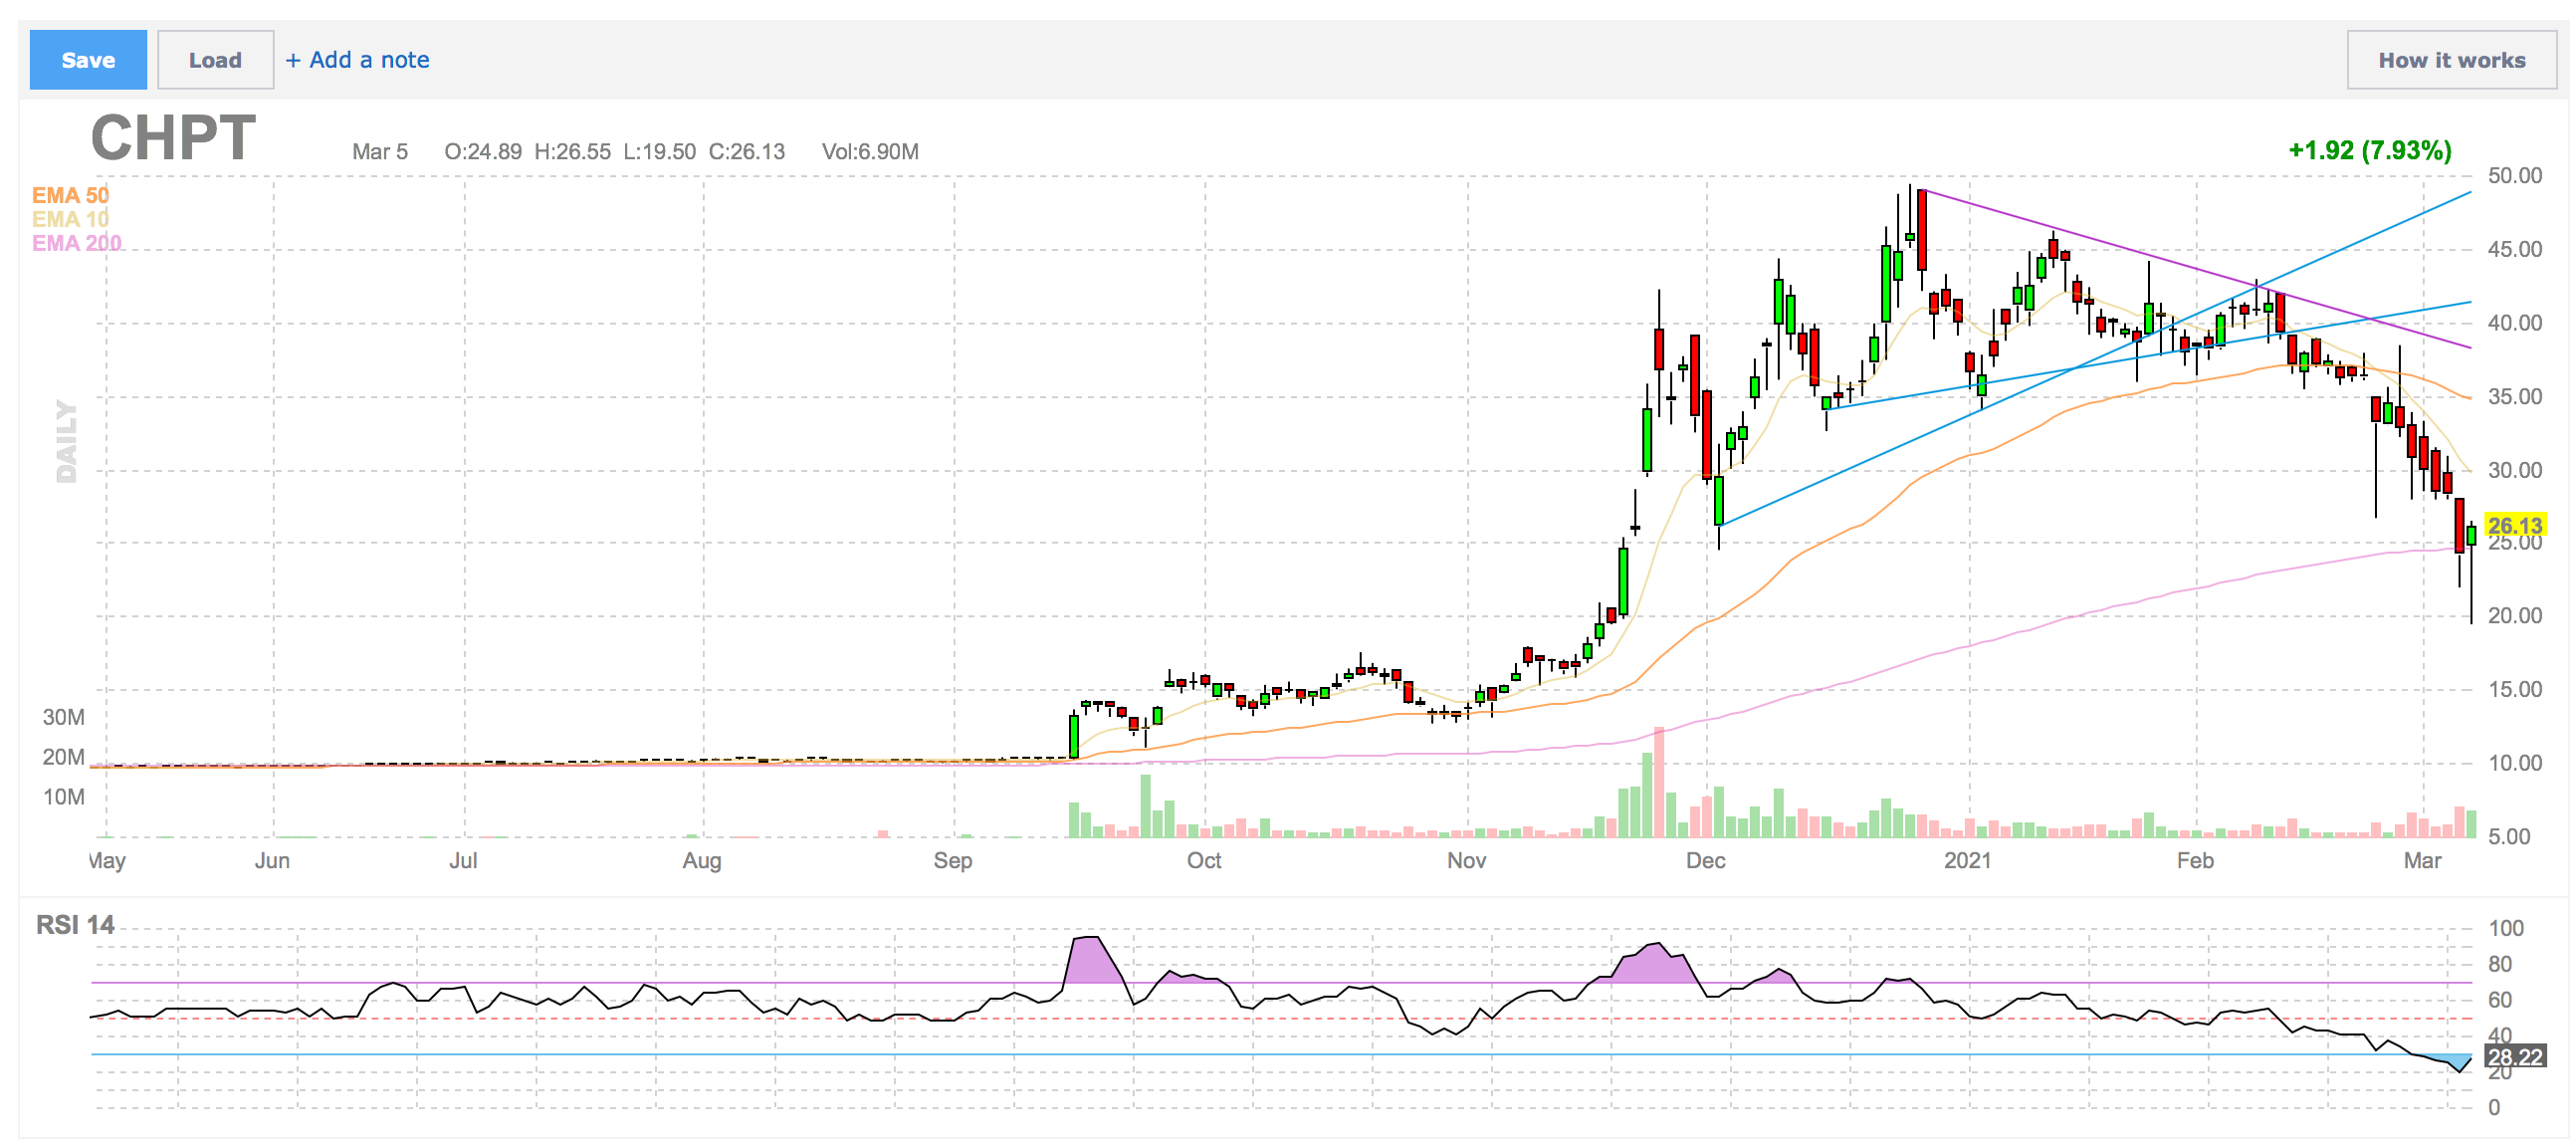Select the RSI 14 indicator label
Screen dimensions: 2576x1147
pyautogui.click(x=75, y=925)
